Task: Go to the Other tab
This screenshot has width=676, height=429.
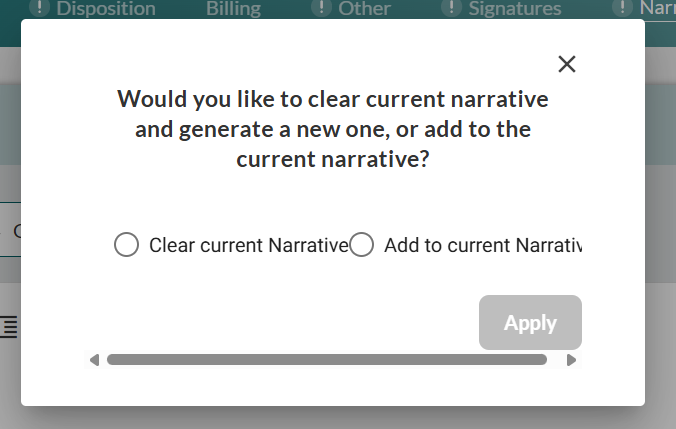Action: pyautogui.click(x=365, y=9)
